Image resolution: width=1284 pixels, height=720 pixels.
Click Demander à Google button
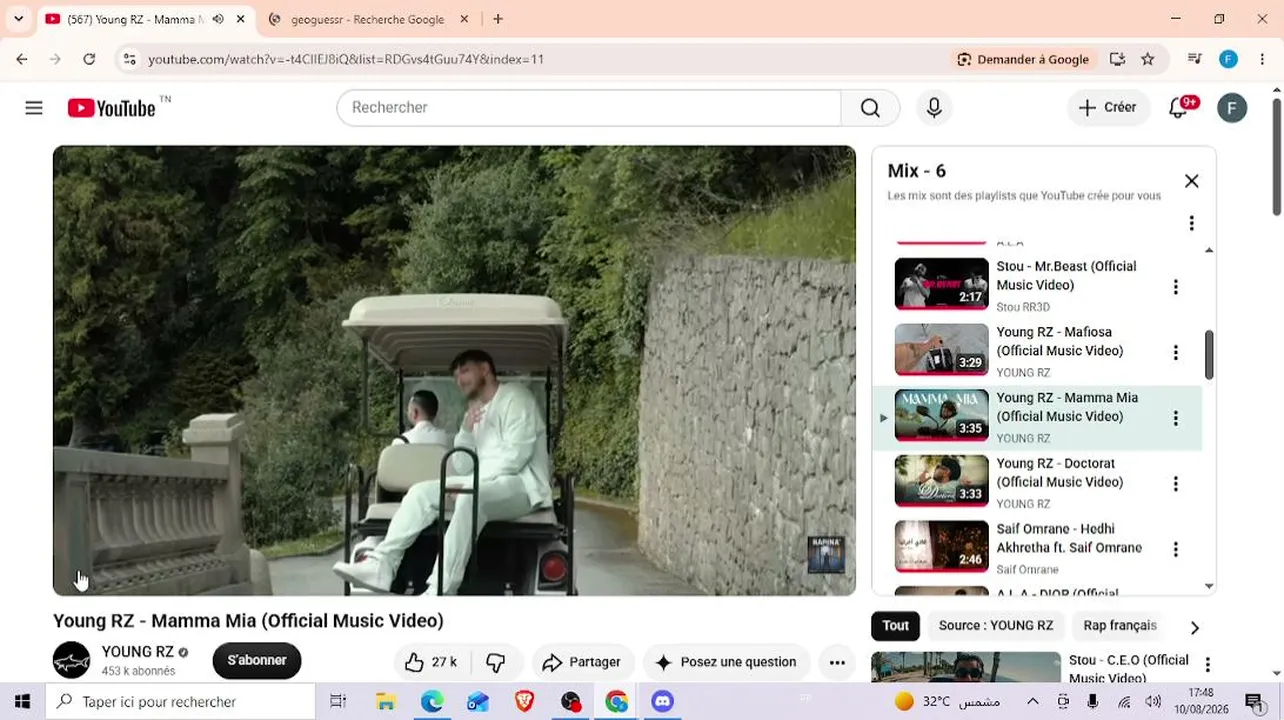pos(1023,59)
